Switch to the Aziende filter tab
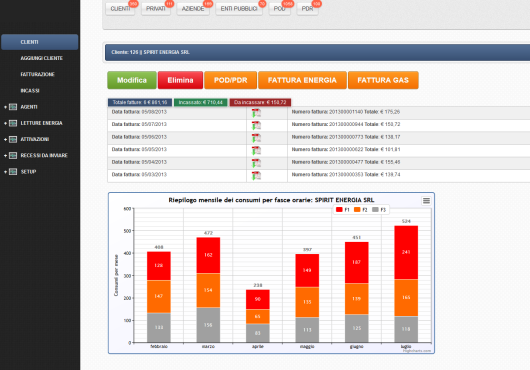This screenshot has width=530, height=370. (x=193, y=8)
